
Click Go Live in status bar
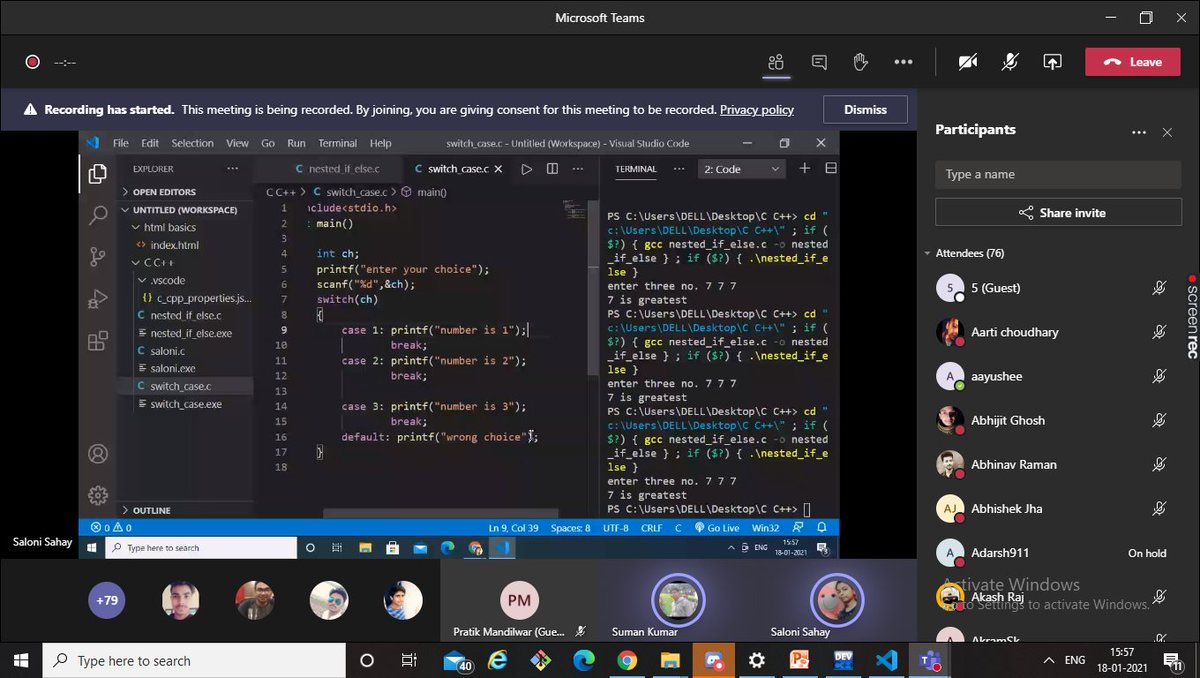pyautogui.click(x=717, y=528)
